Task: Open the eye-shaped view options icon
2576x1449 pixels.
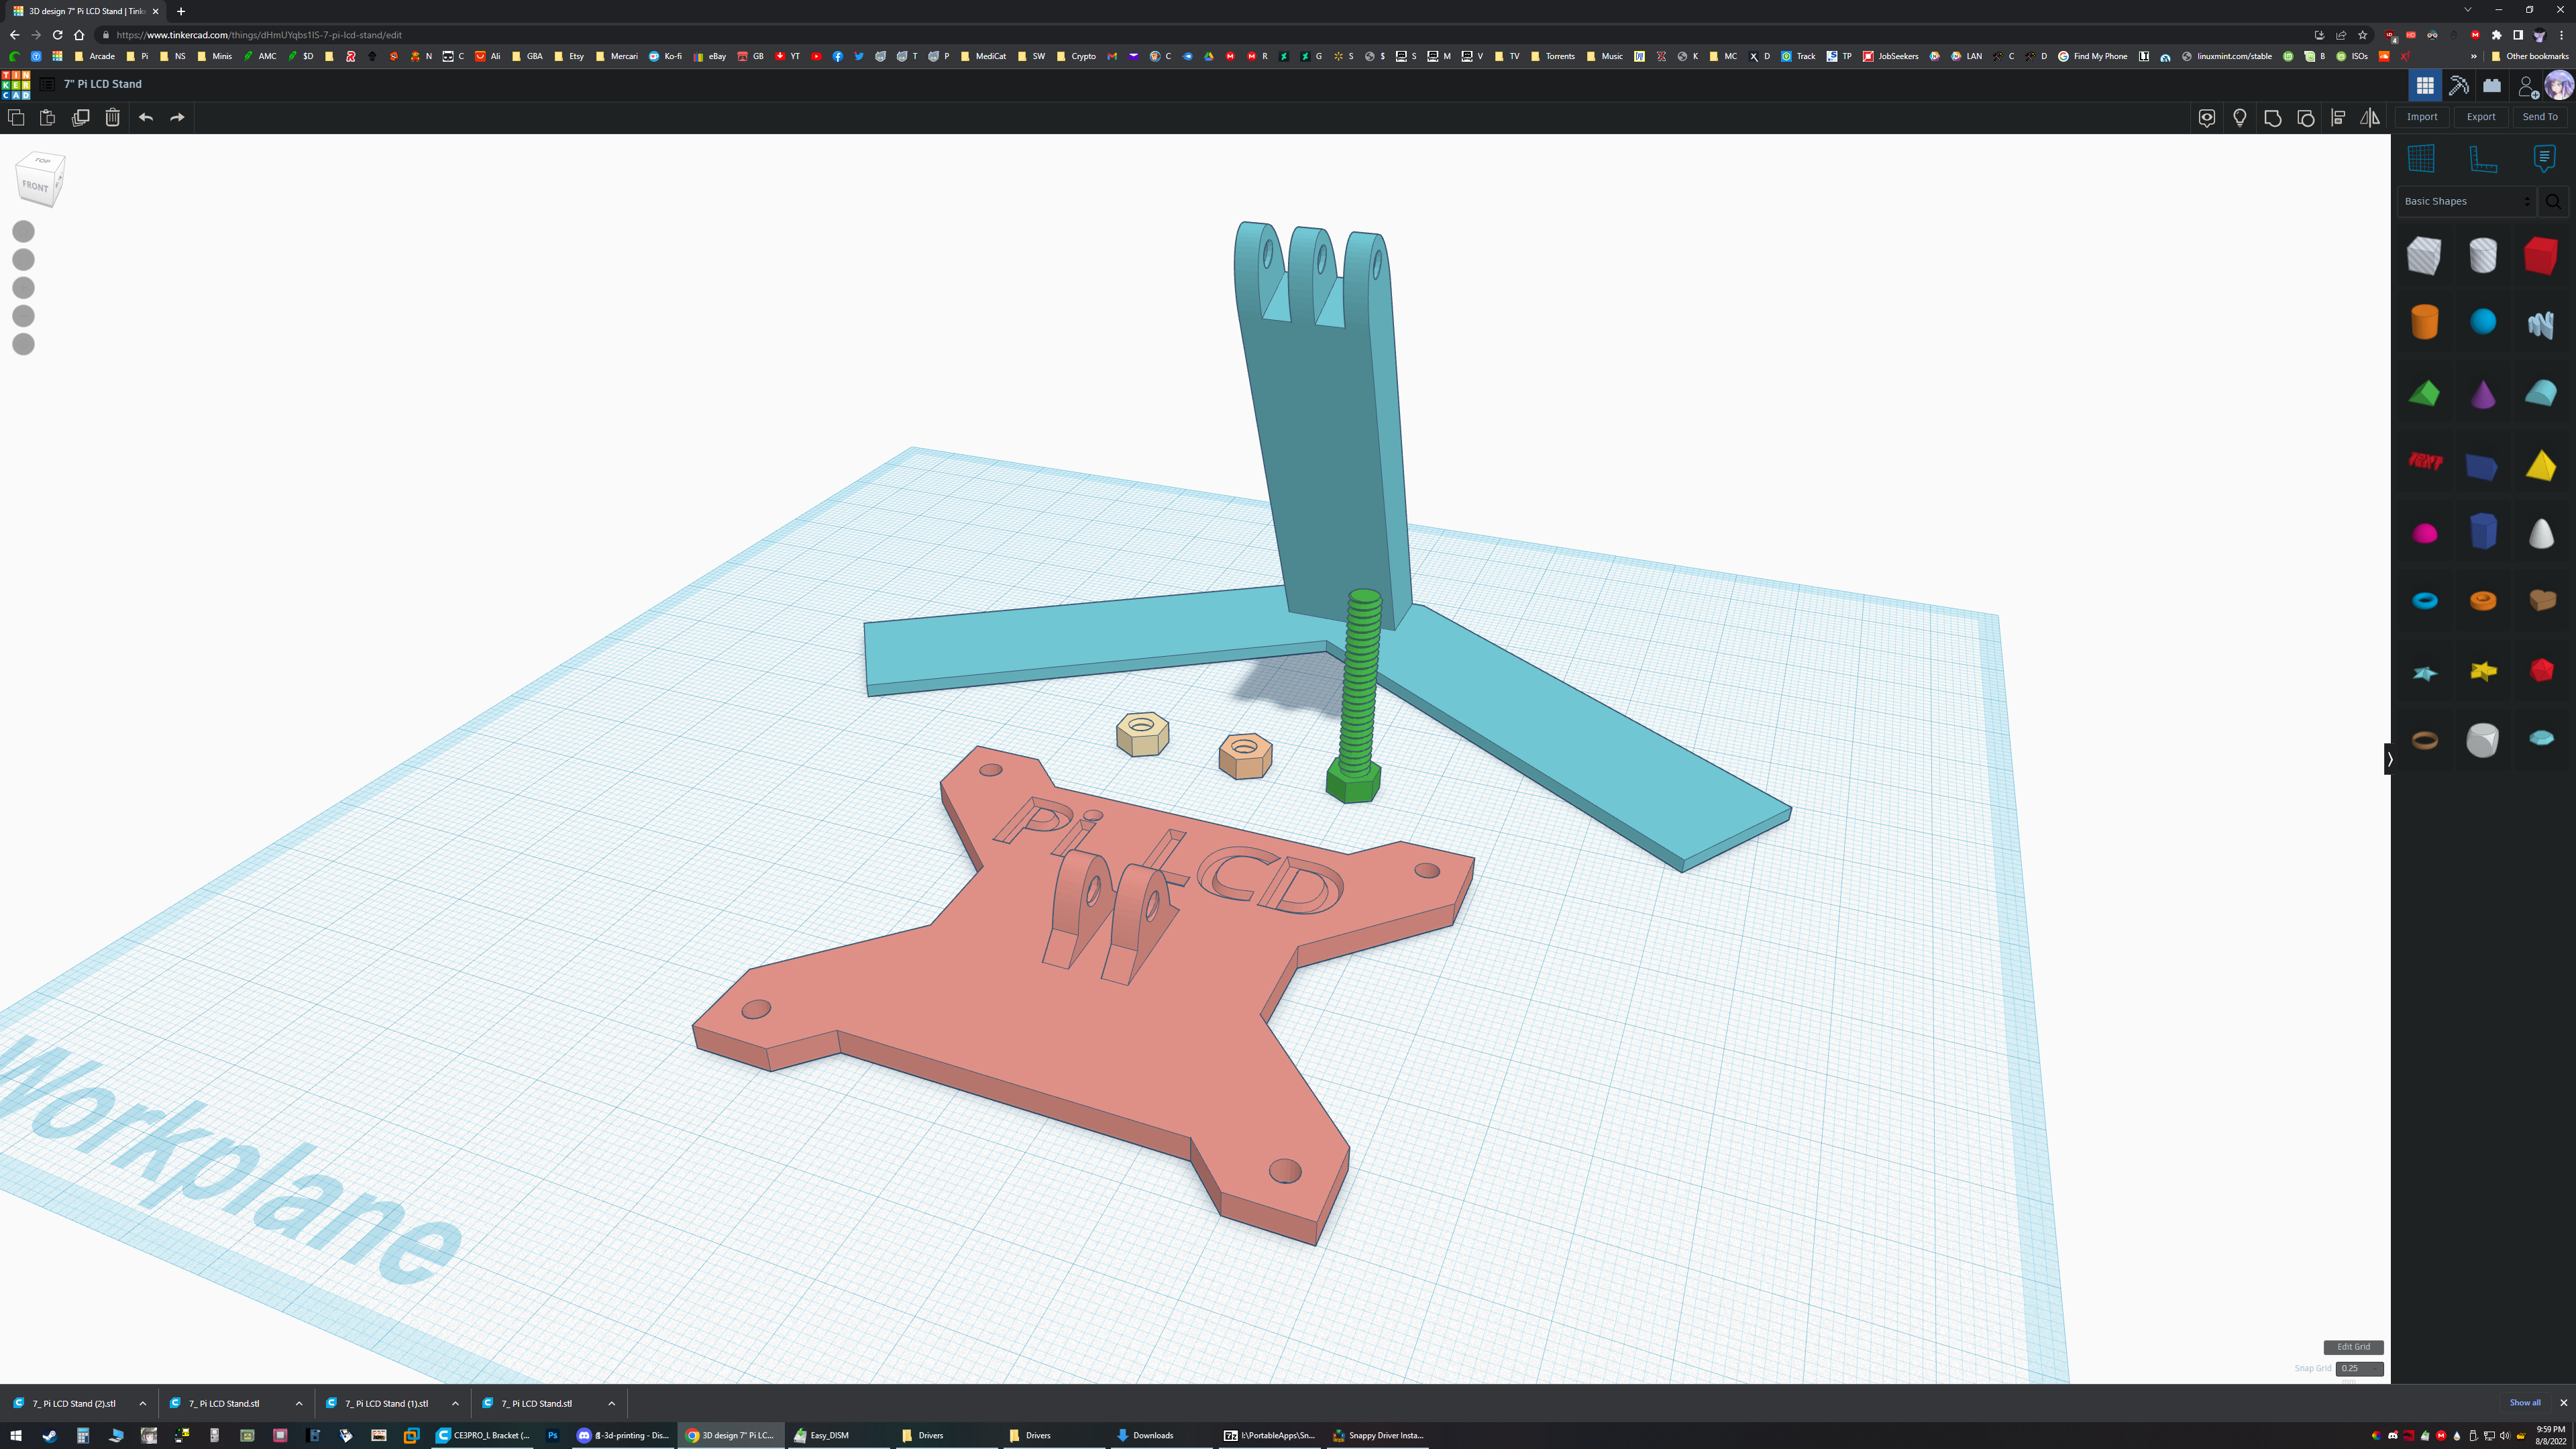Action: tap(2207, 118)
